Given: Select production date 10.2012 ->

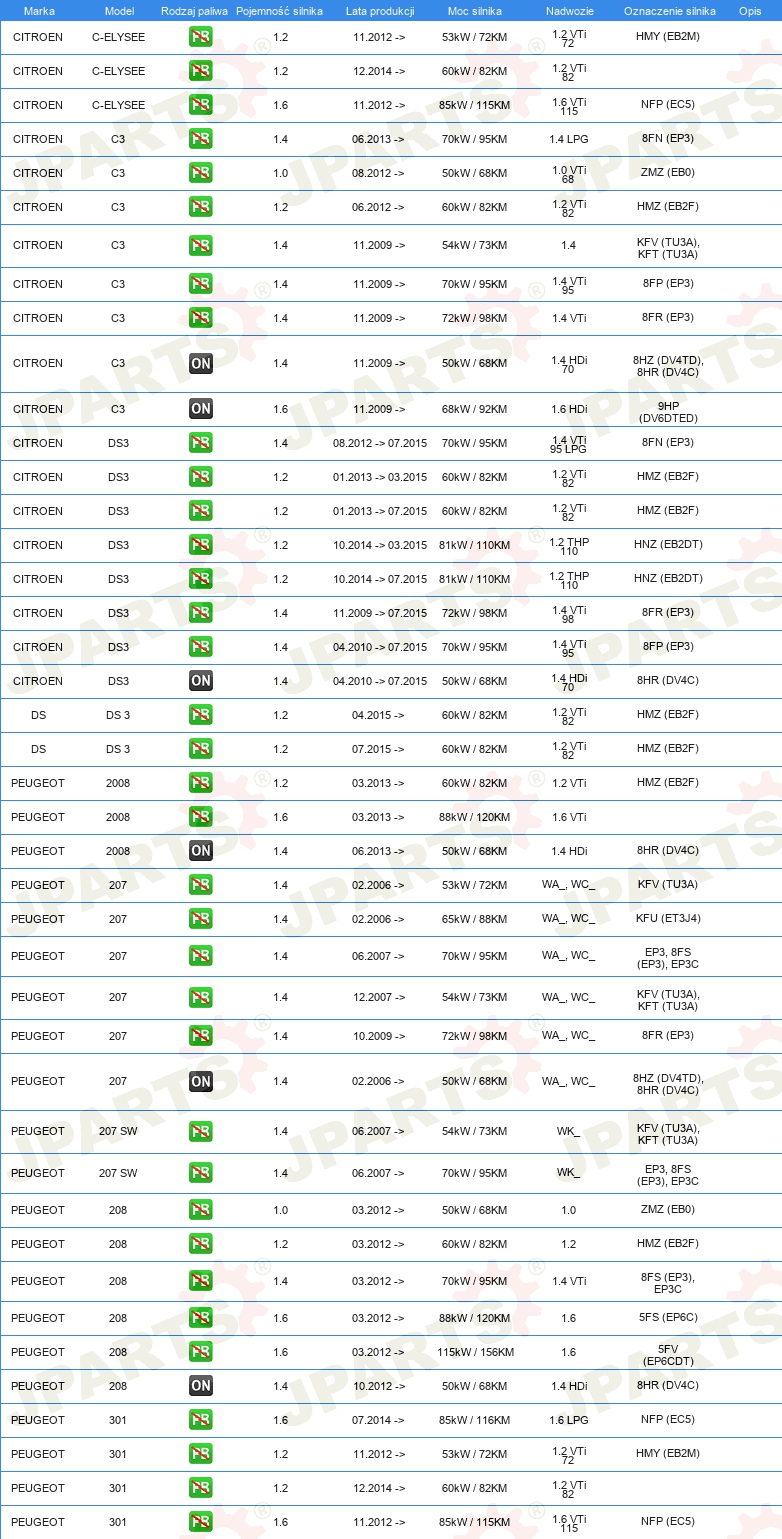Looking at the screenshot, I should tap(379, 1386).
